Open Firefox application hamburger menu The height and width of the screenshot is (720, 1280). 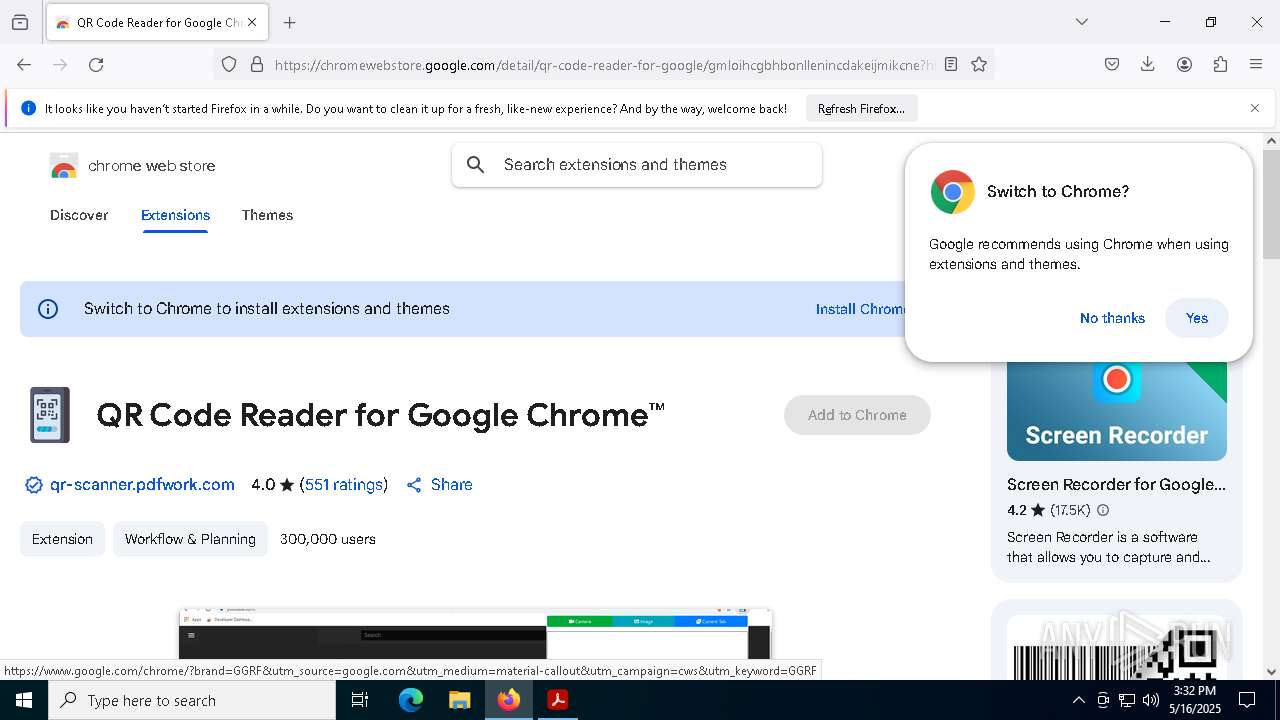click(1256, 64)
